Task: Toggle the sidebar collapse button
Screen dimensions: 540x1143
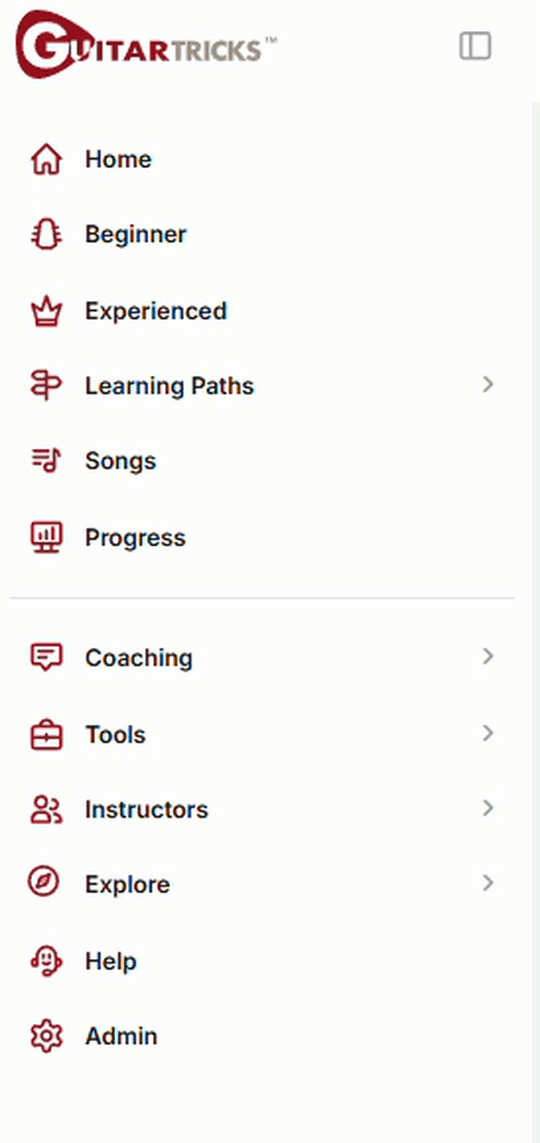Action: [475, 46]
